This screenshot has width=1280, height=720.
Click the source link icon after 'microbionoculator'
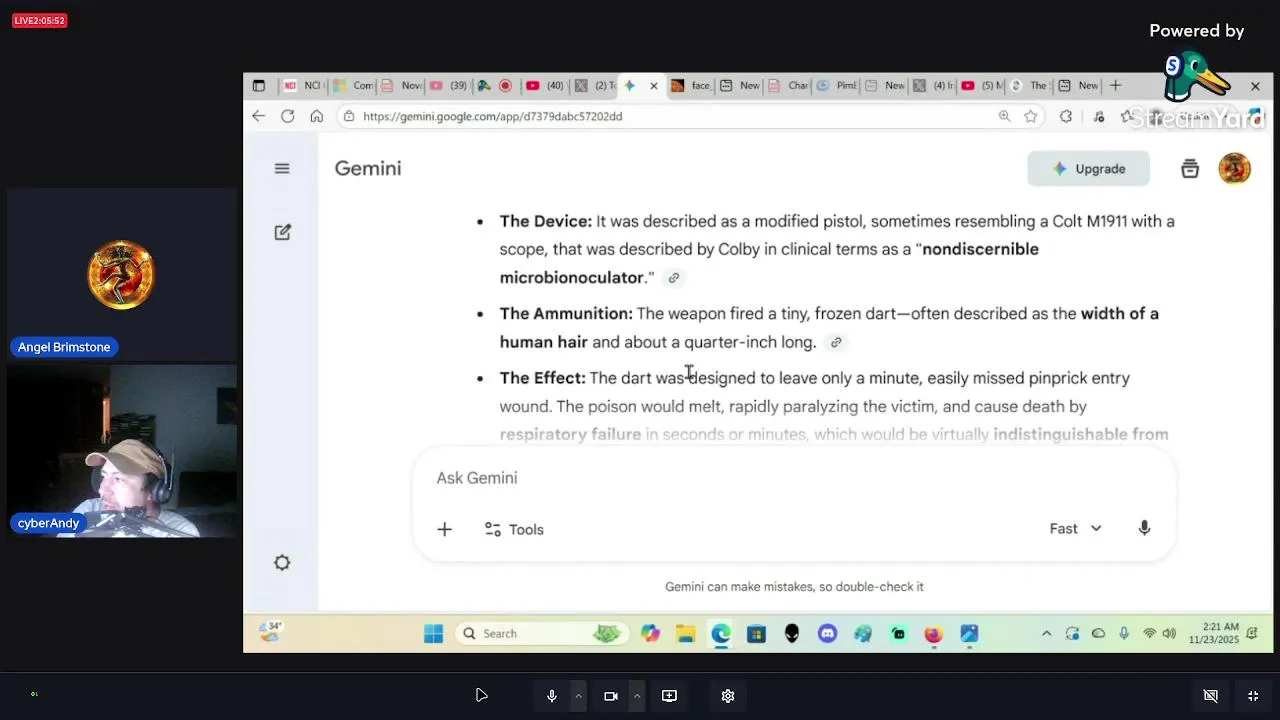tap(673, 278)
